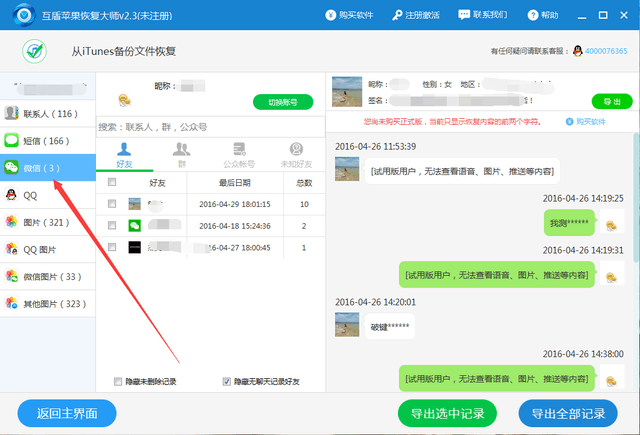Image resolution: width=640 pixels, height=435 pixels.
Task: Click the black avatar in friend list
Action: pyautogui.click(x=134, y=247)
